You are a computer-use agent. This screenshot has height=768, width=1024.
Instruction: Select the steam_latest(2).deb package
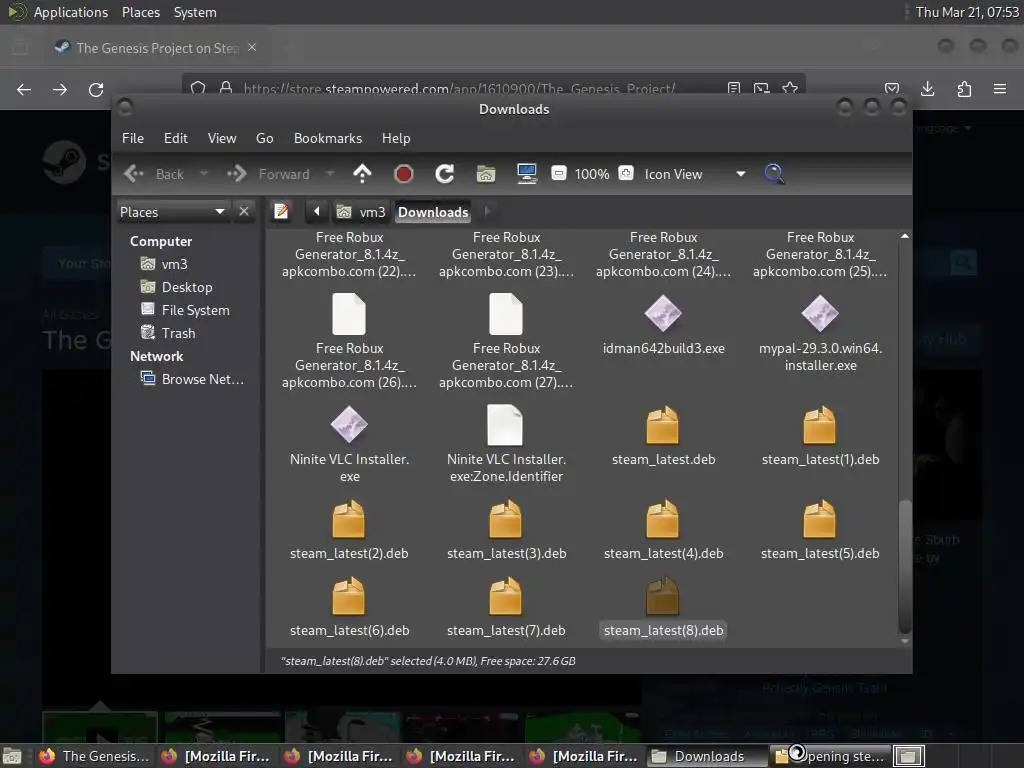coord(349,519)
